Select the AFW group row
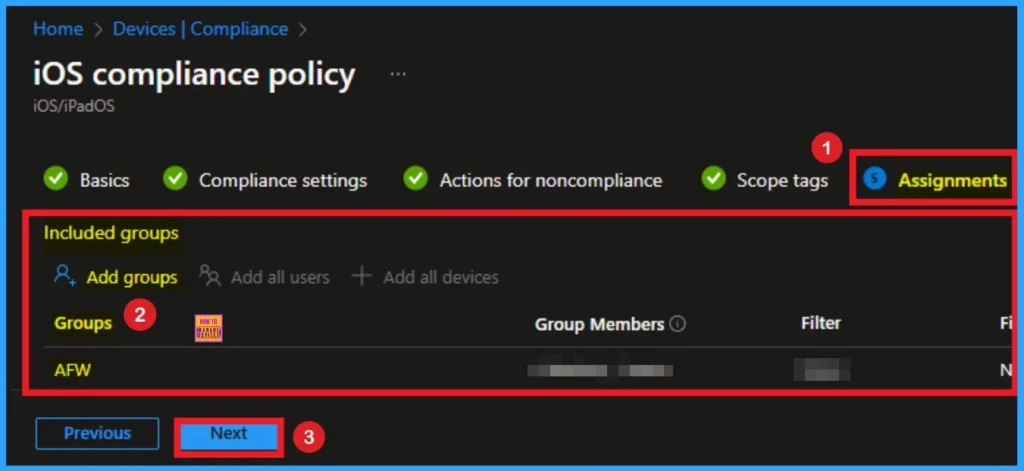 click(528, 370)
